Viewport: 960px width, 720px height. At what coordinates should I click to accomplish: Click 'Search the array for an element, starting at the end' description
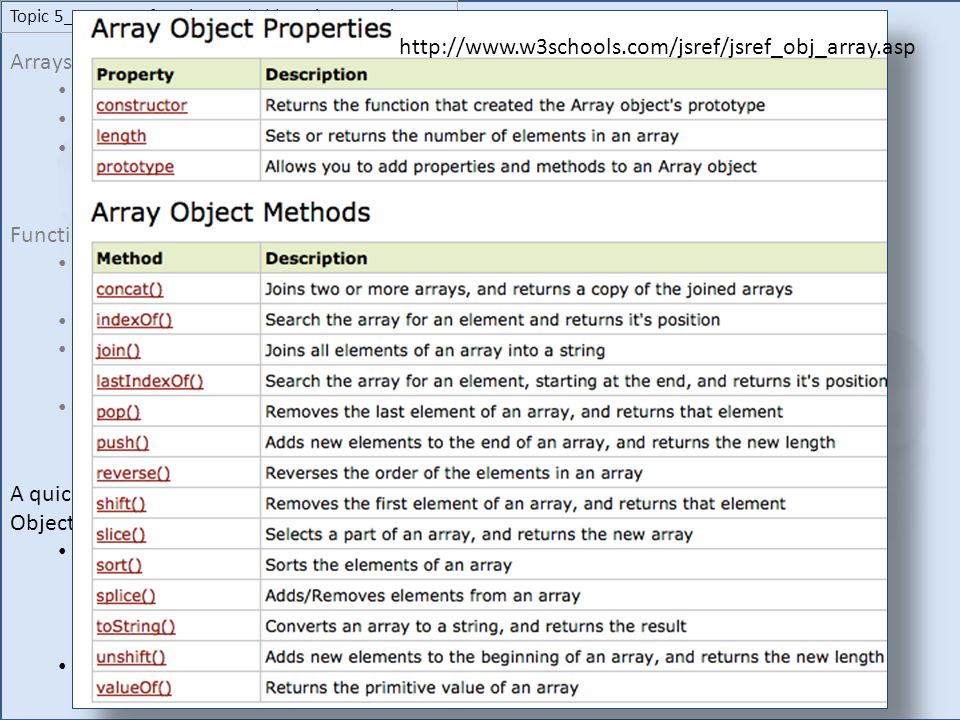pos(576,381)
